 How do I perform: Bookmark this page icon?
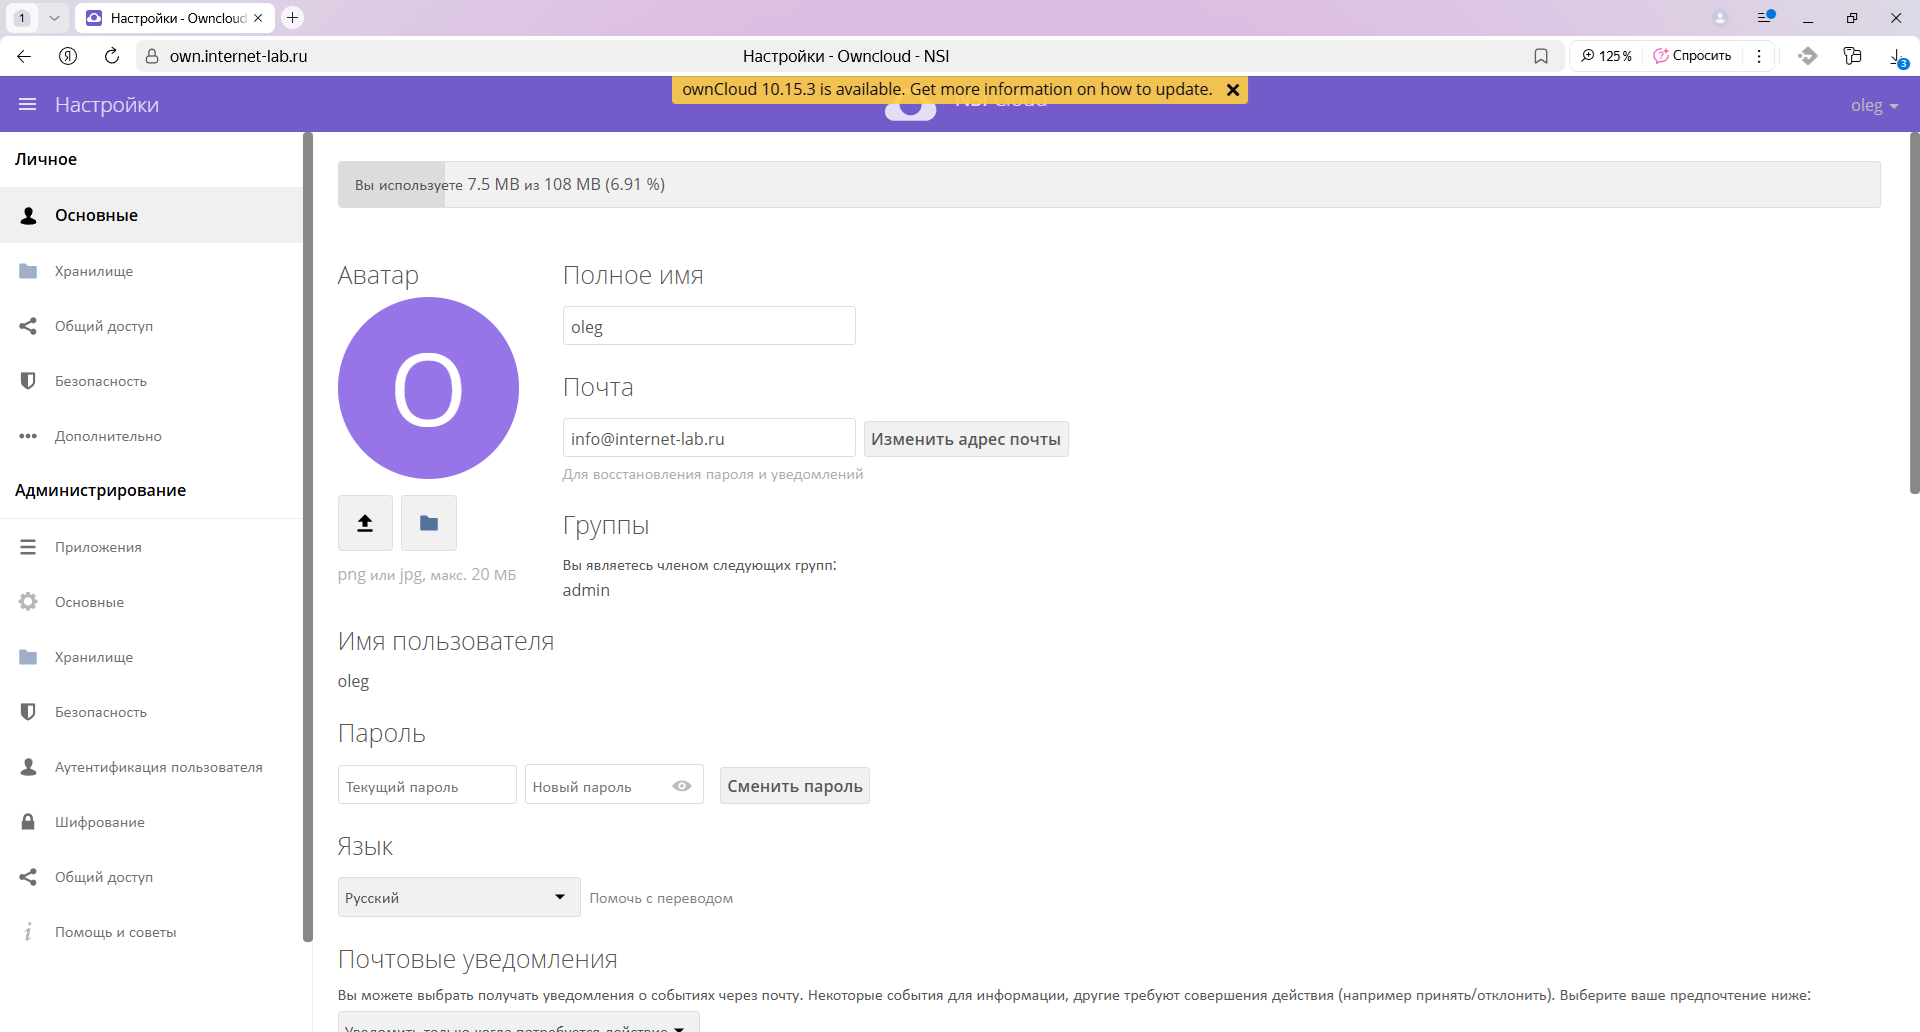tap(1541, 56)
